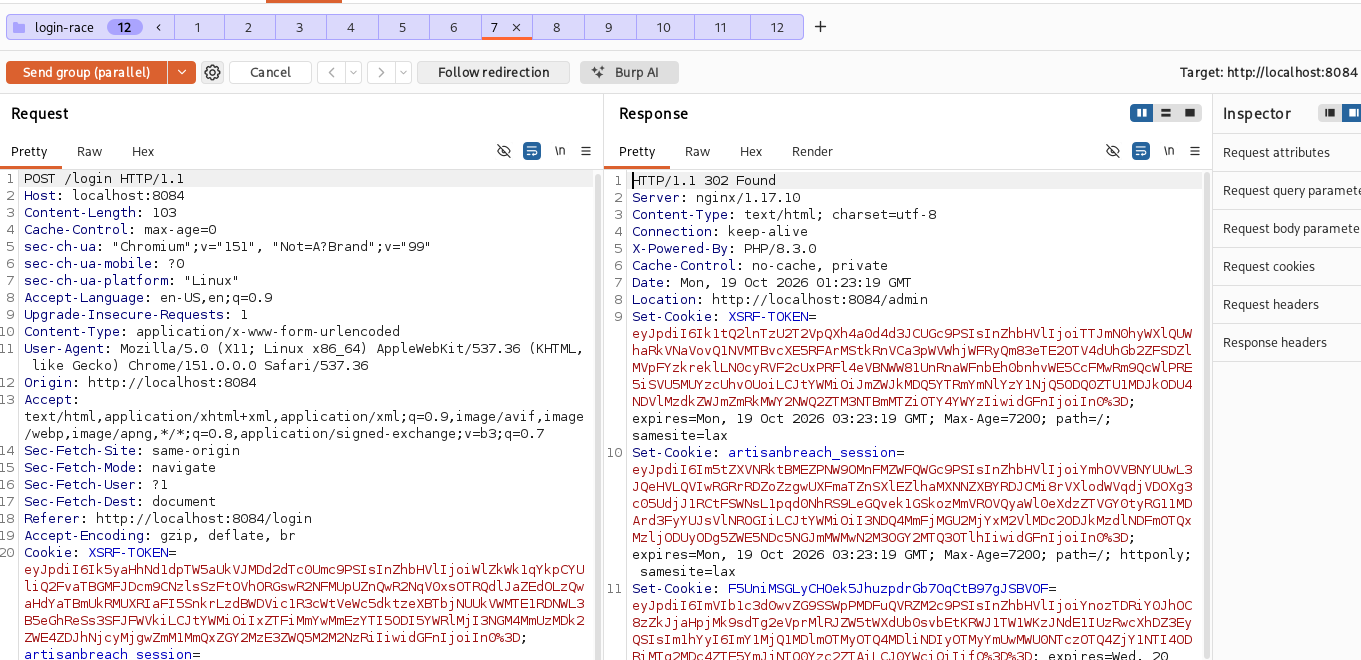Add a new Repeater tab
This screenshot has height=660, width=1361.
pos(820,27)
